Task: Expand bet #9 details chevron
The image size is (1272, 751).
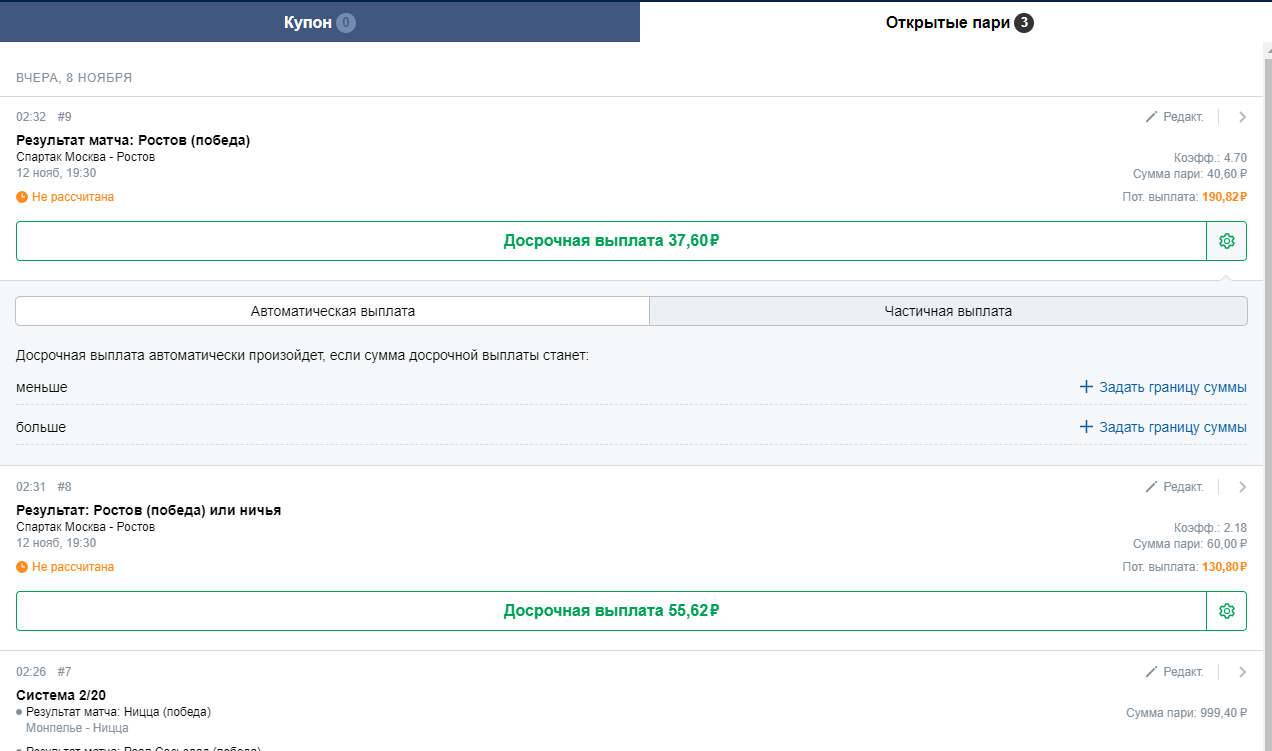Action: [x=1243, y=117]
